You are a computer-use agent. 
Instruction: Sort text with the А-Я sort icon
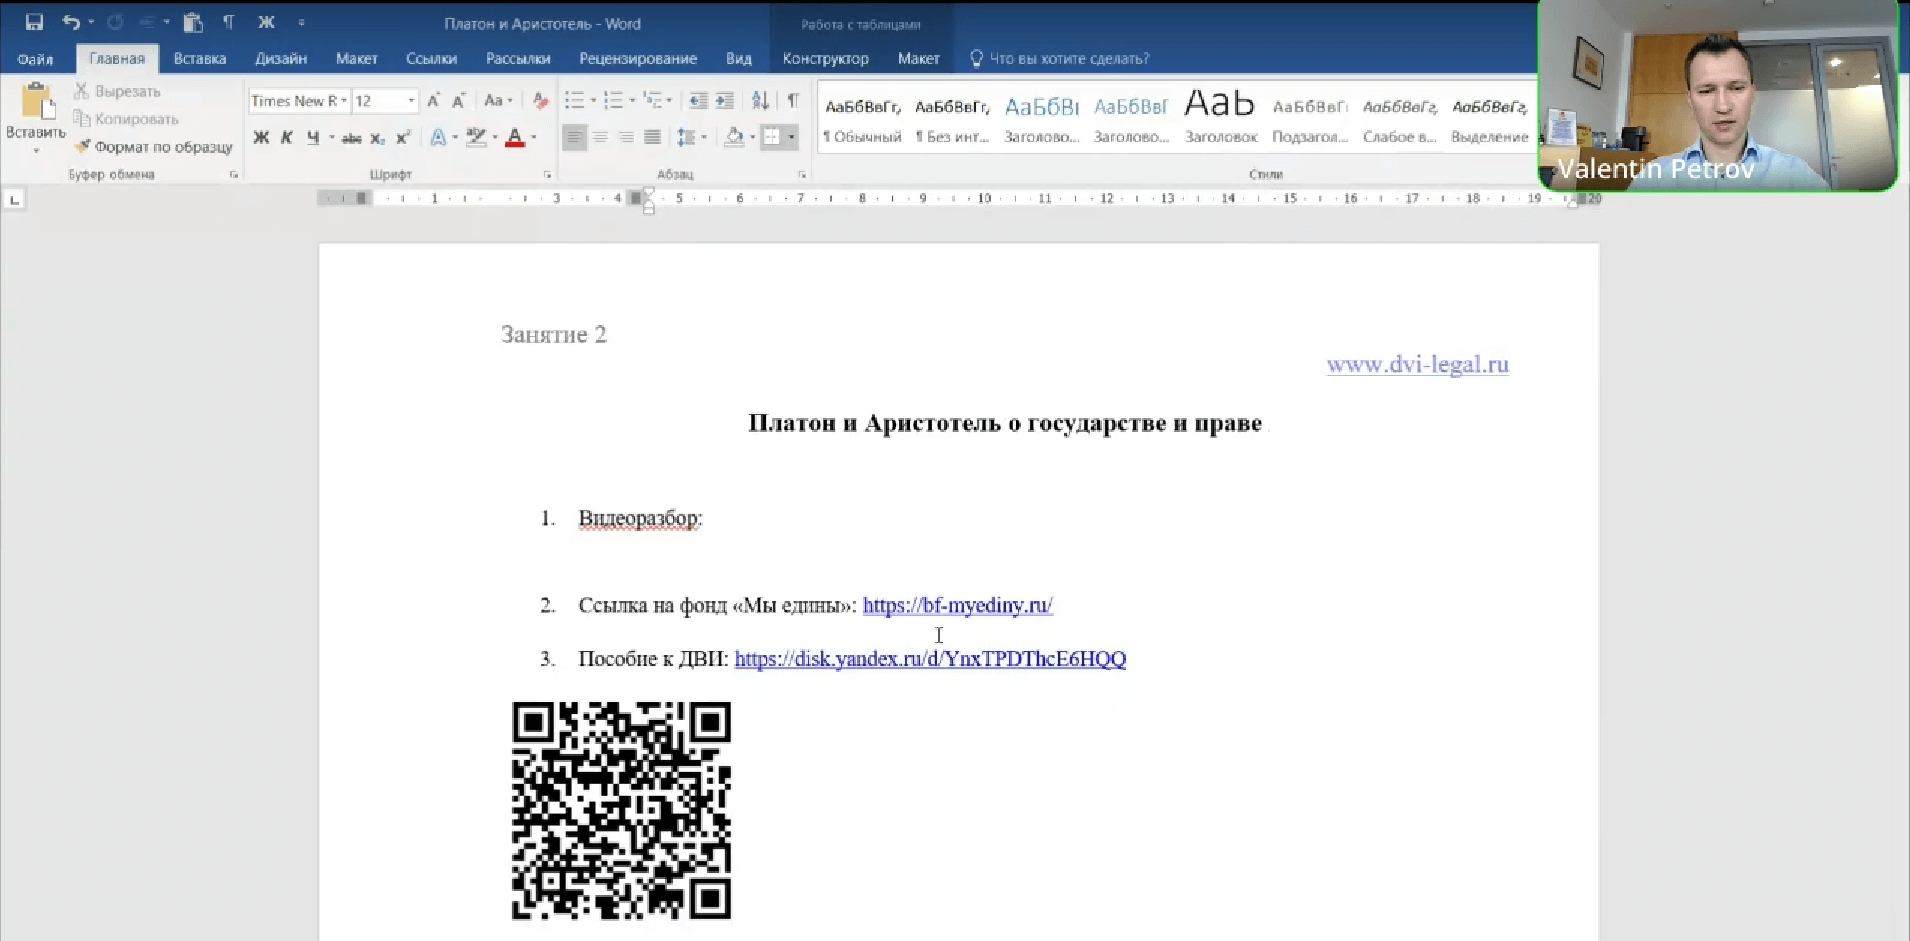pos(760,100)
